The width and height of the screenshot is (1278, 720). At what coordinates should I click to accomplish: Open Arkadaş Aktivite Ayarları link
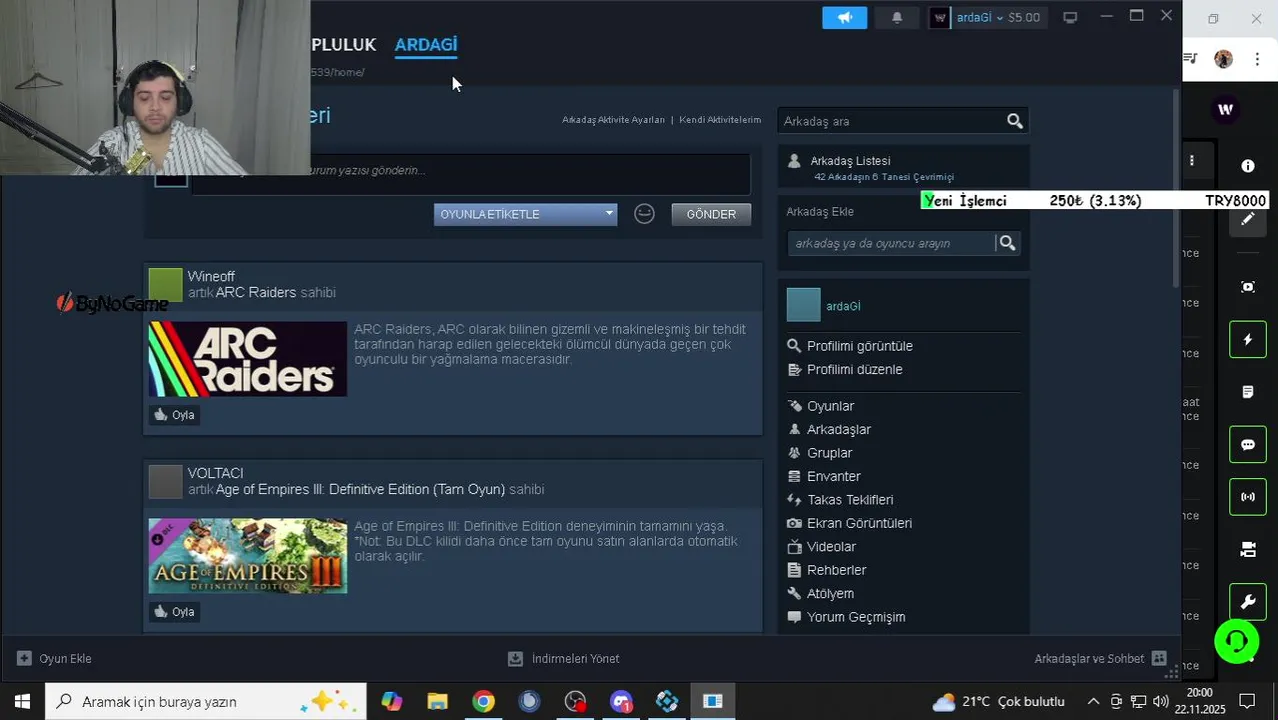point(613,120)
